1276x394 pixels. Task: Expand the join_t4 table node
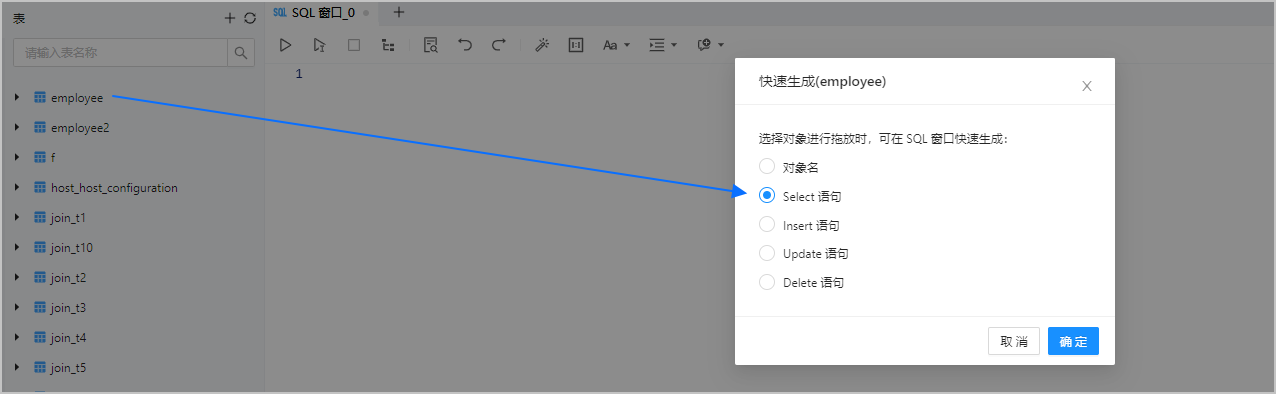pos(17,338)
